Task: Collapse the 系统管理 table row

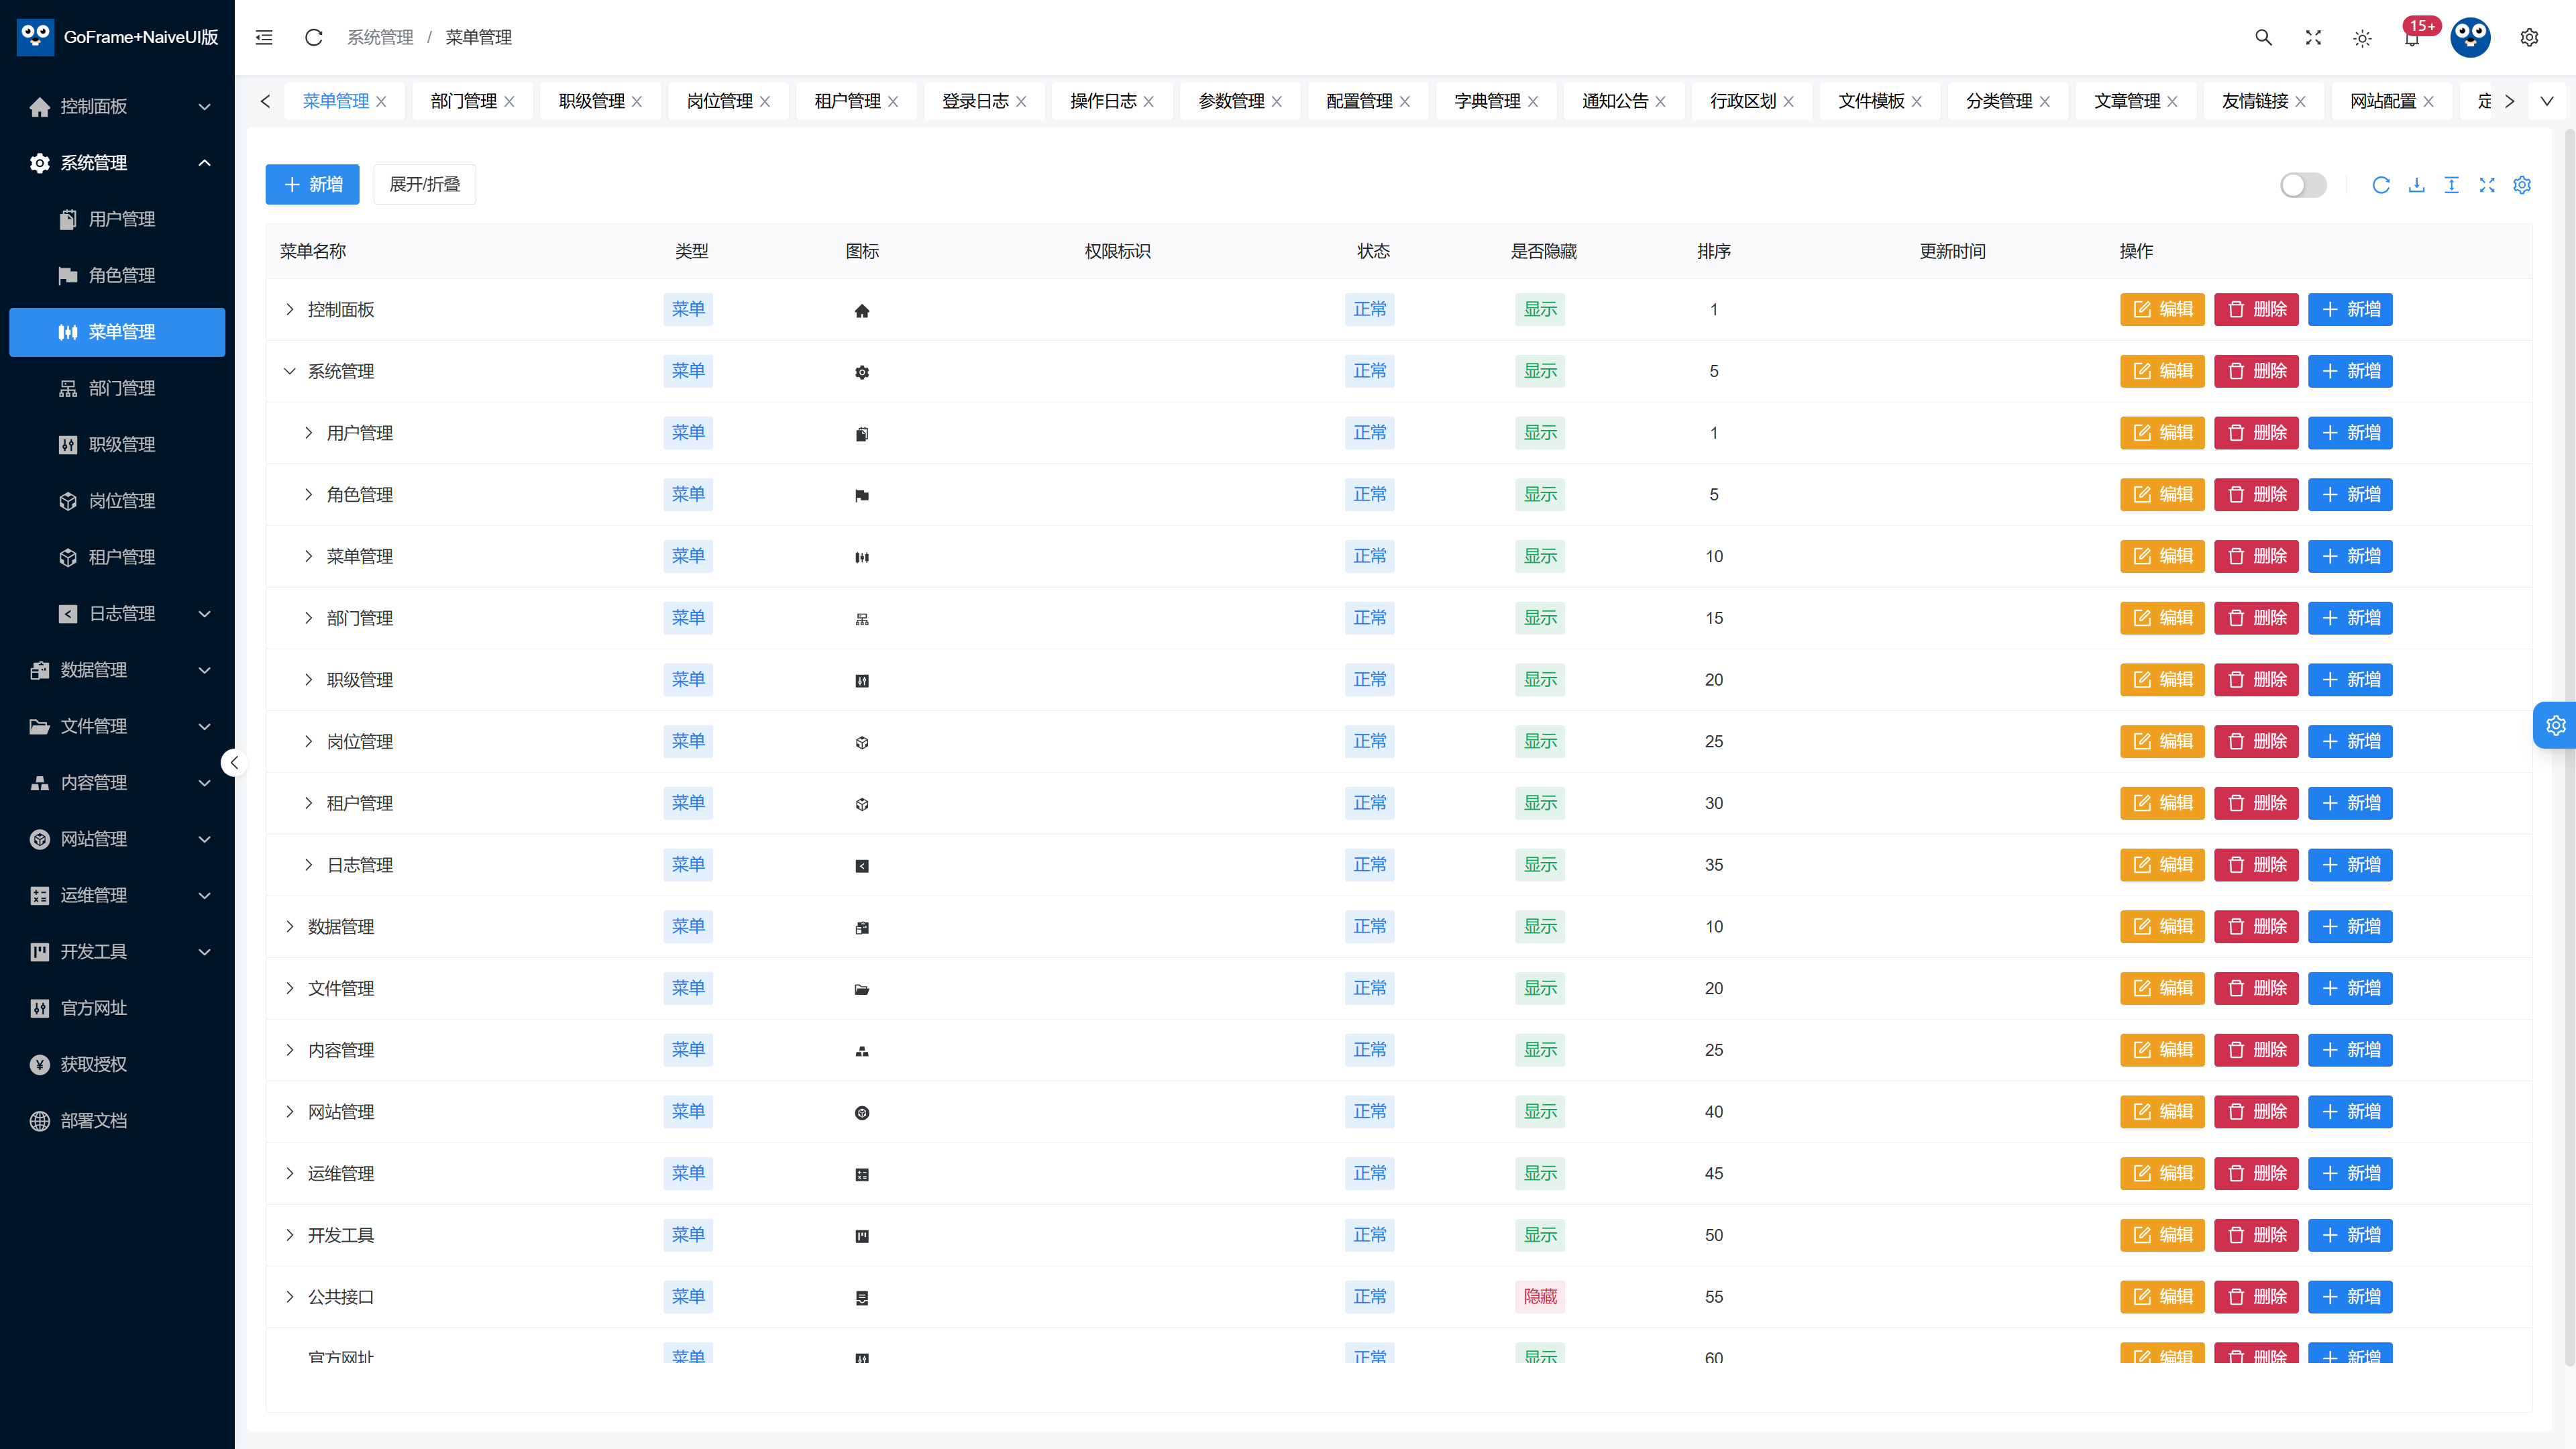Action: point(290,371)
